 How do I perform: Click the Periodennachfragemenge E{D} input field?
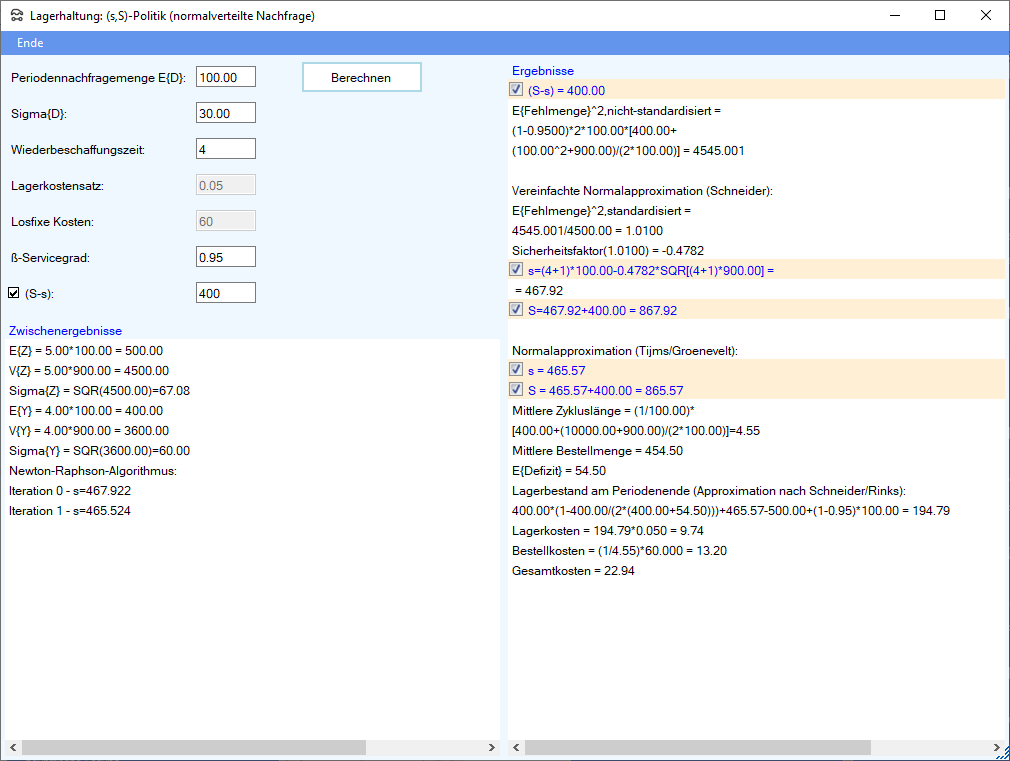(226, 77)
